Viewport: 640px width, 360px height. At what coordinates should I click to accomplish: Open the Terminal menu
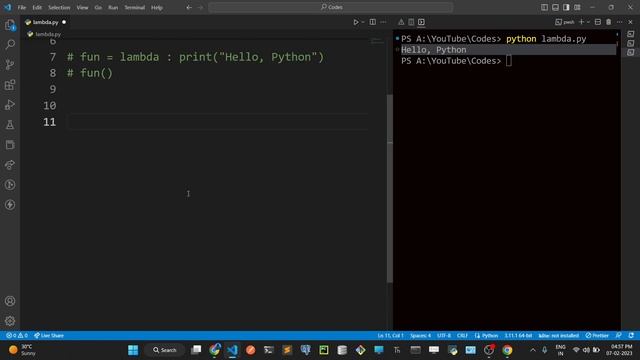click(134, 7)
